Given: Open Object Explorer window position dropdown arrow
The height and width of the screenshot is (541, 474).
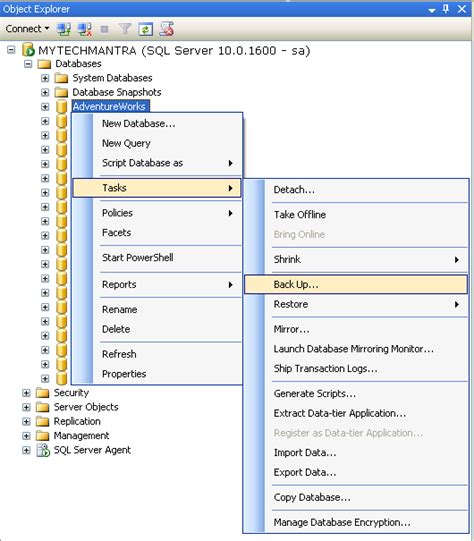Looking at the screenshot, I should (x=432, y=10).
